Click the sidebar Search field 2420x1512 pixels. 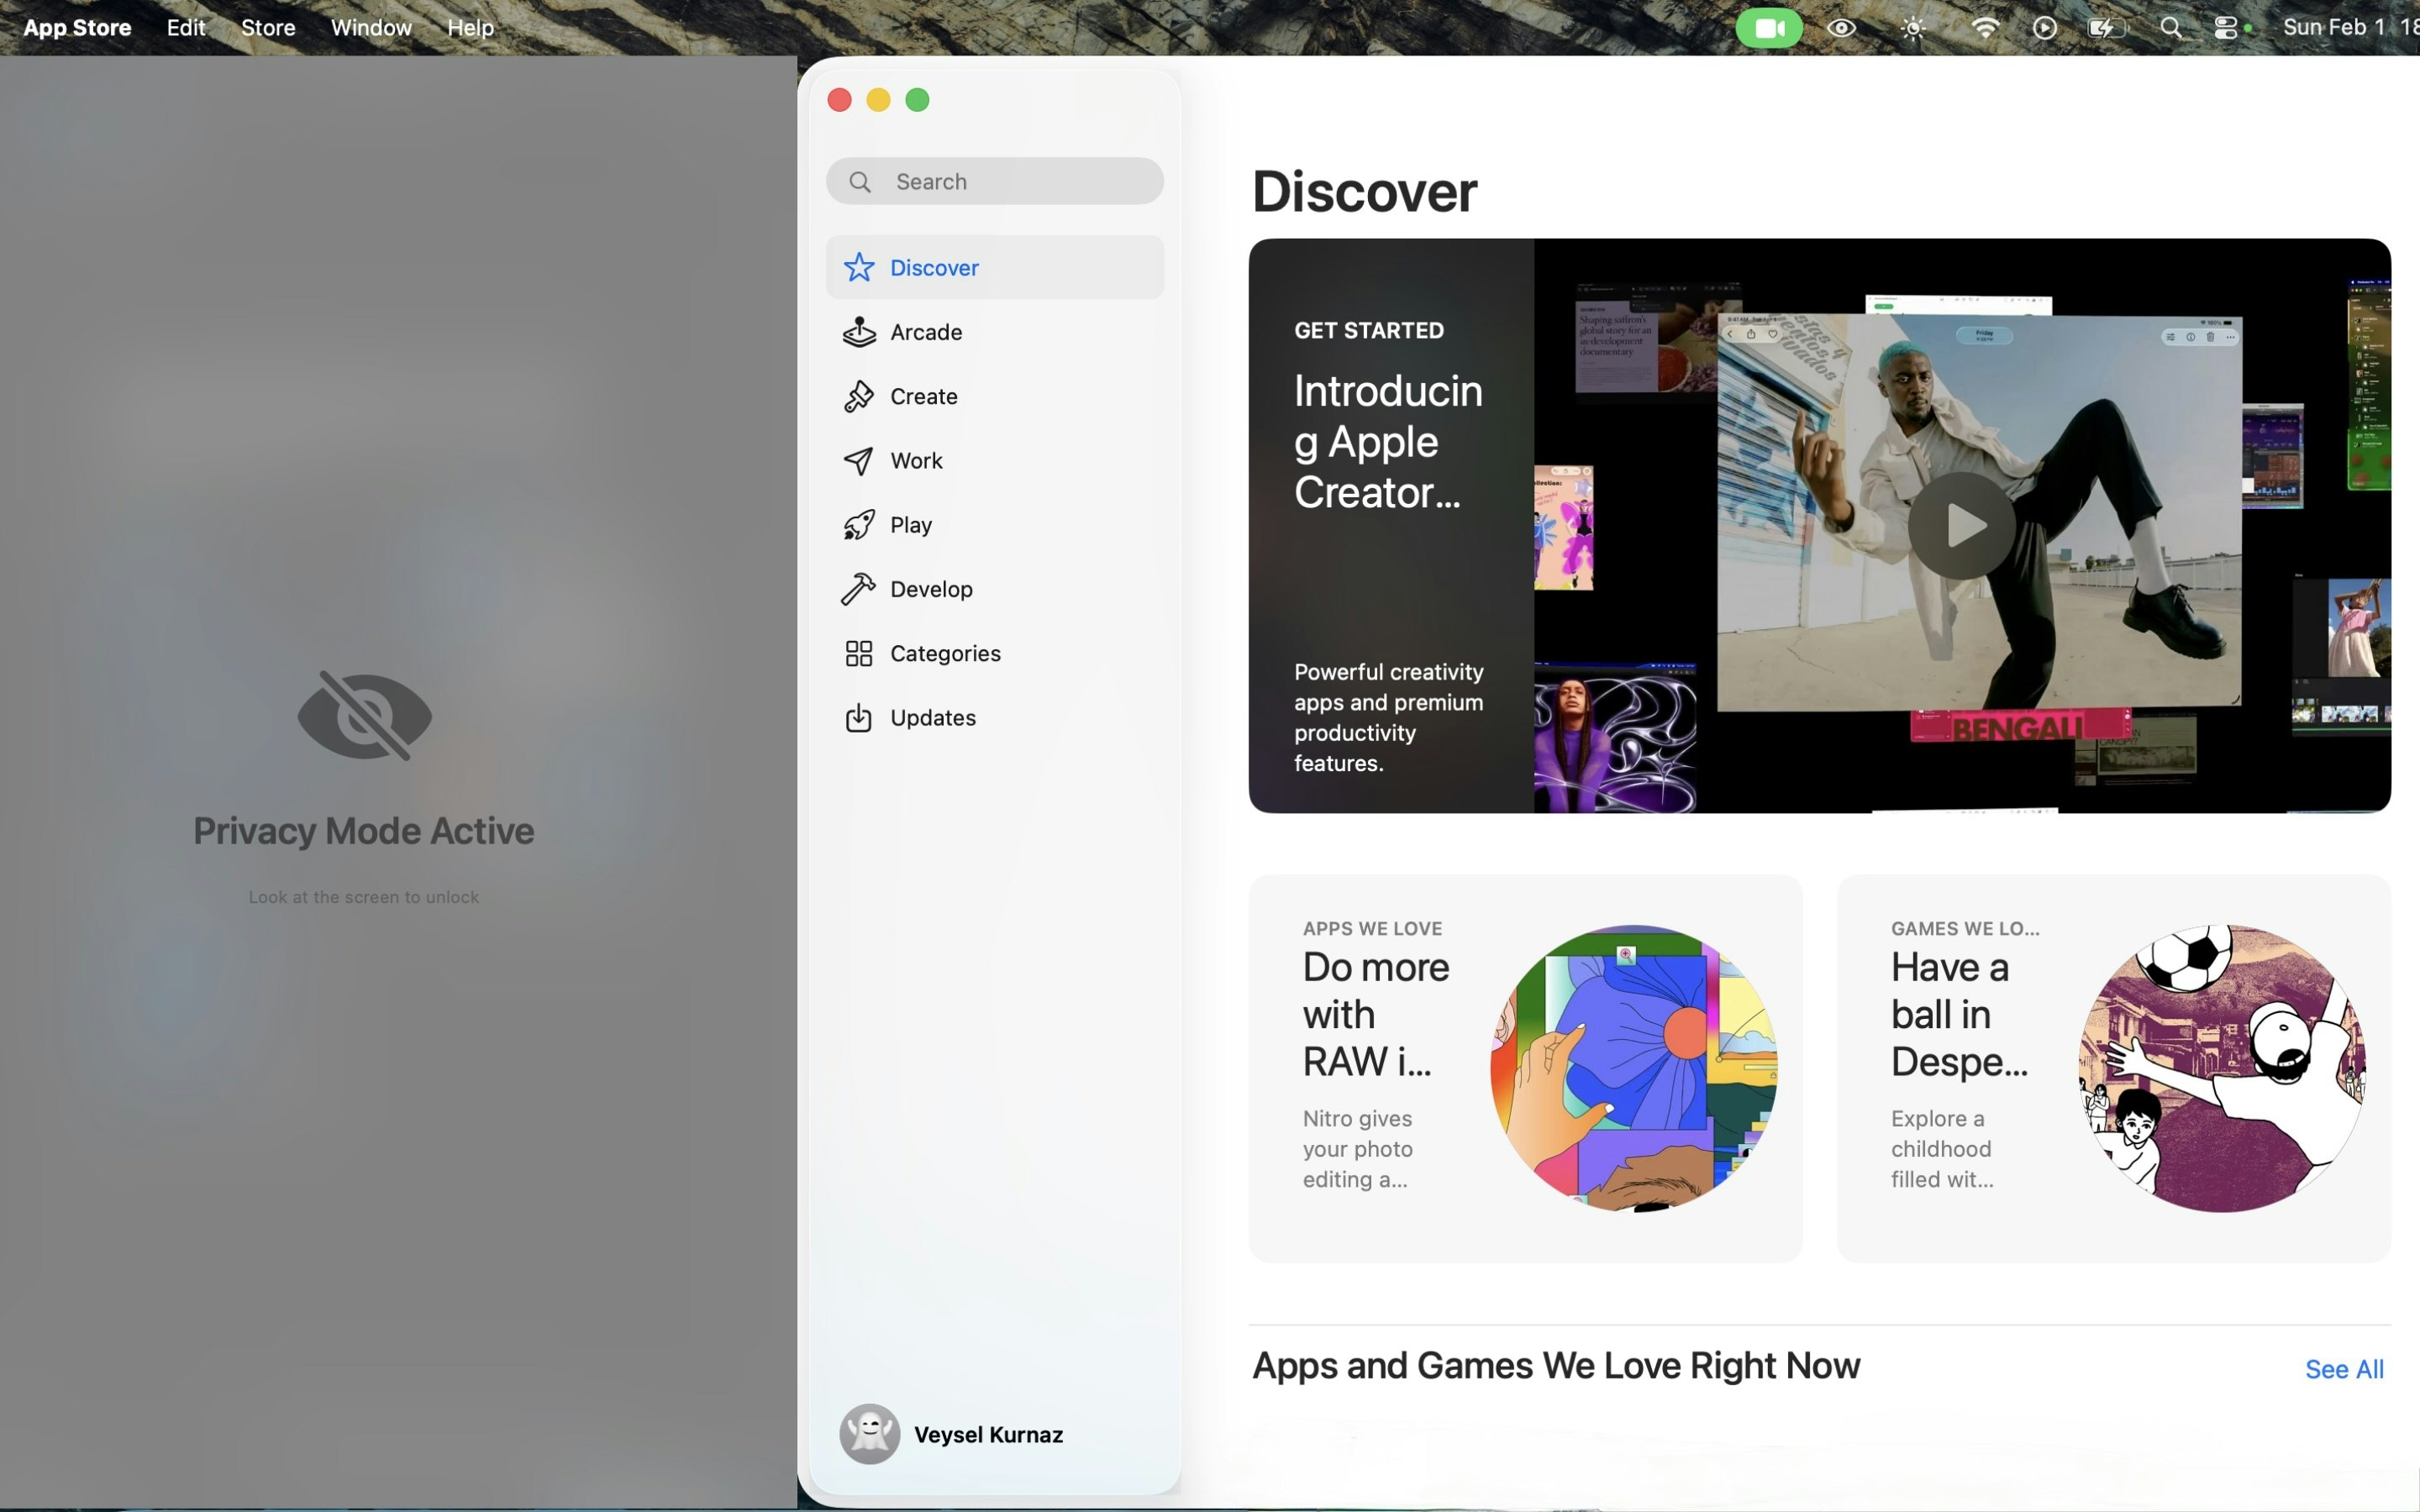point(995,182)
